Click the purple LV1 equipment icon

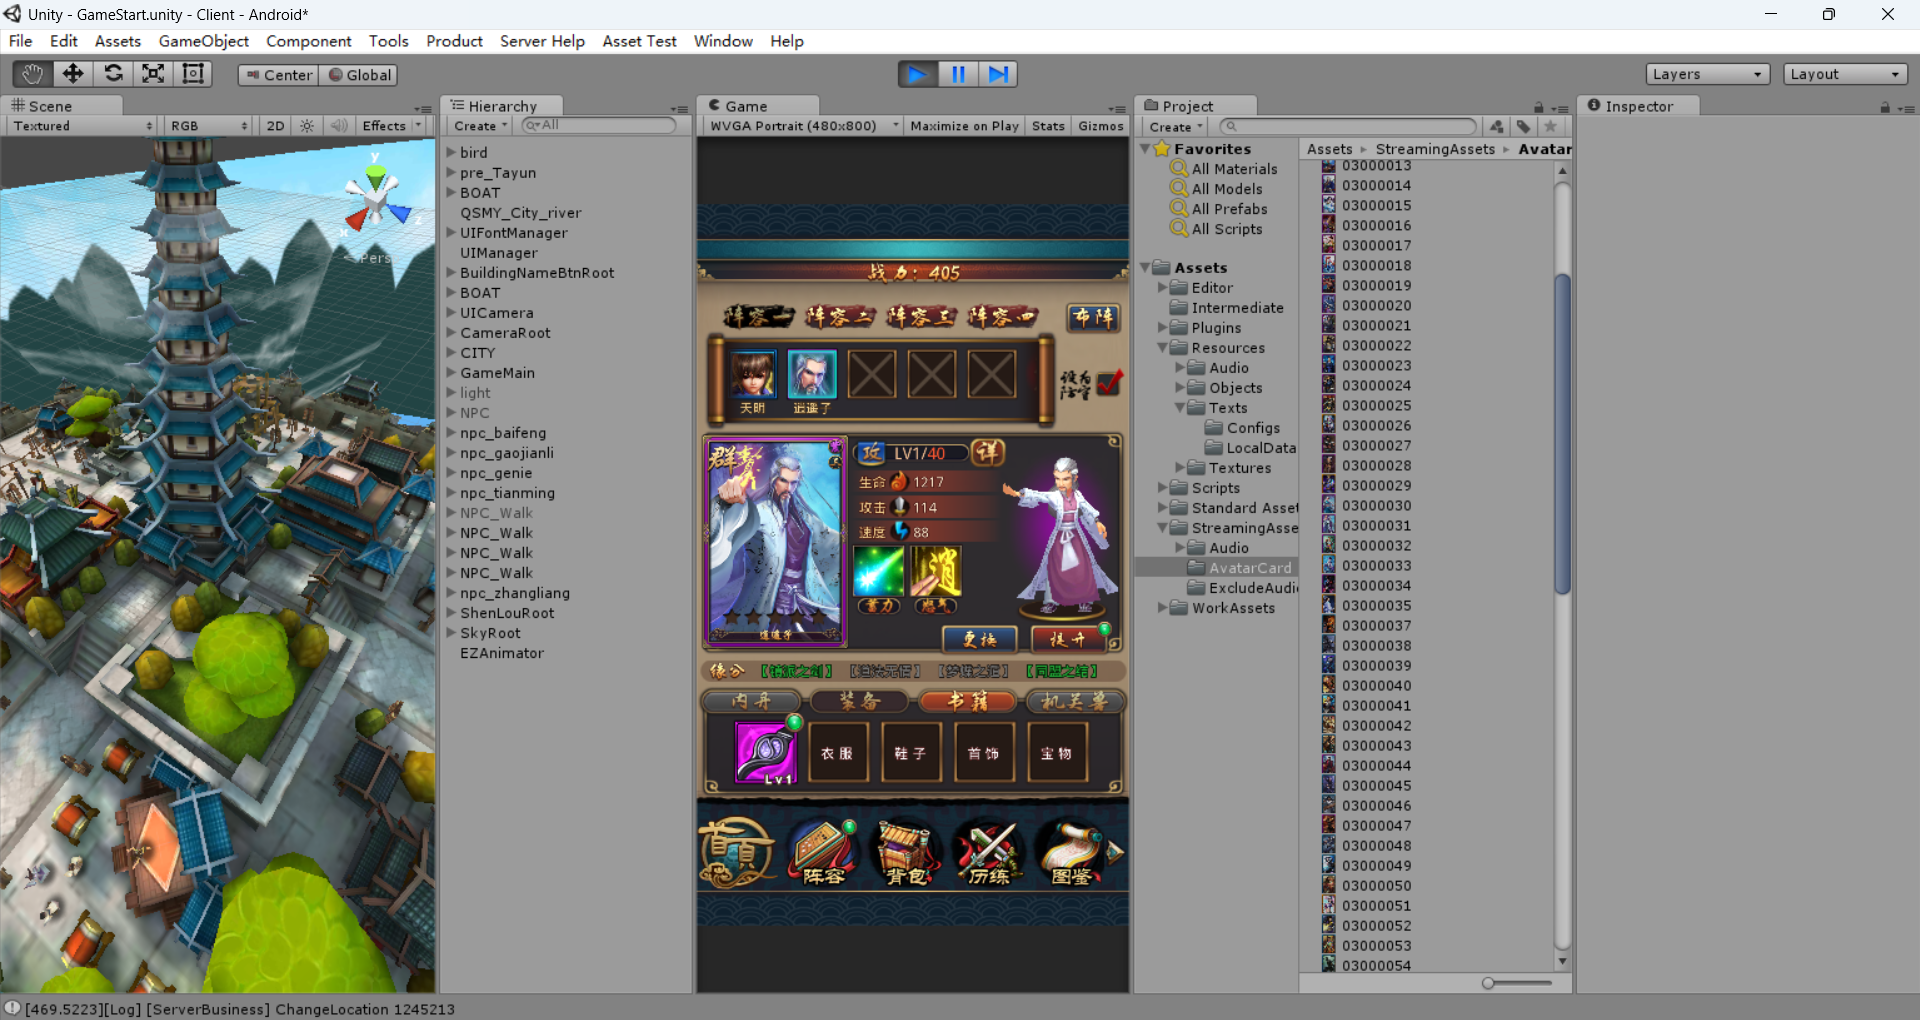pos(766,753)
